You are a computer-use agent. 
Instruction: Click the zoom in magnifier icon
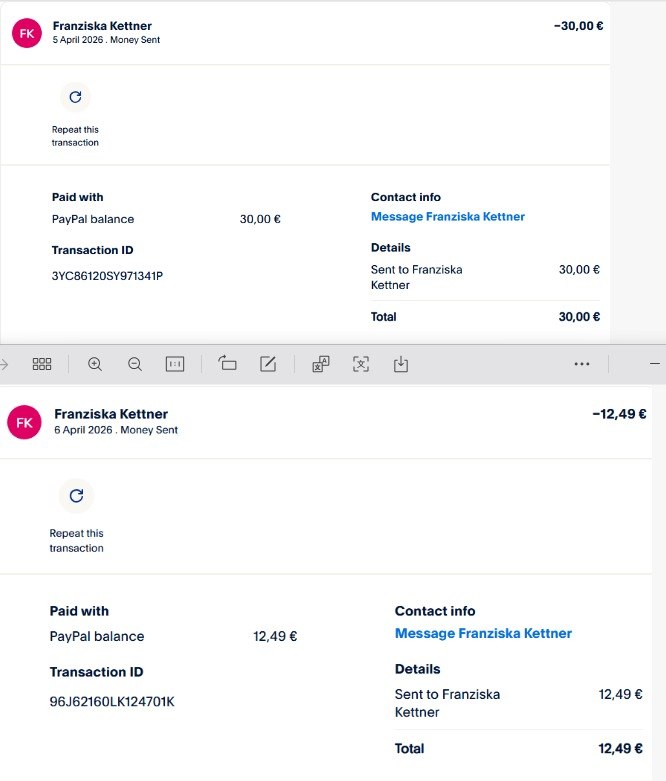[x=95, y=365]
